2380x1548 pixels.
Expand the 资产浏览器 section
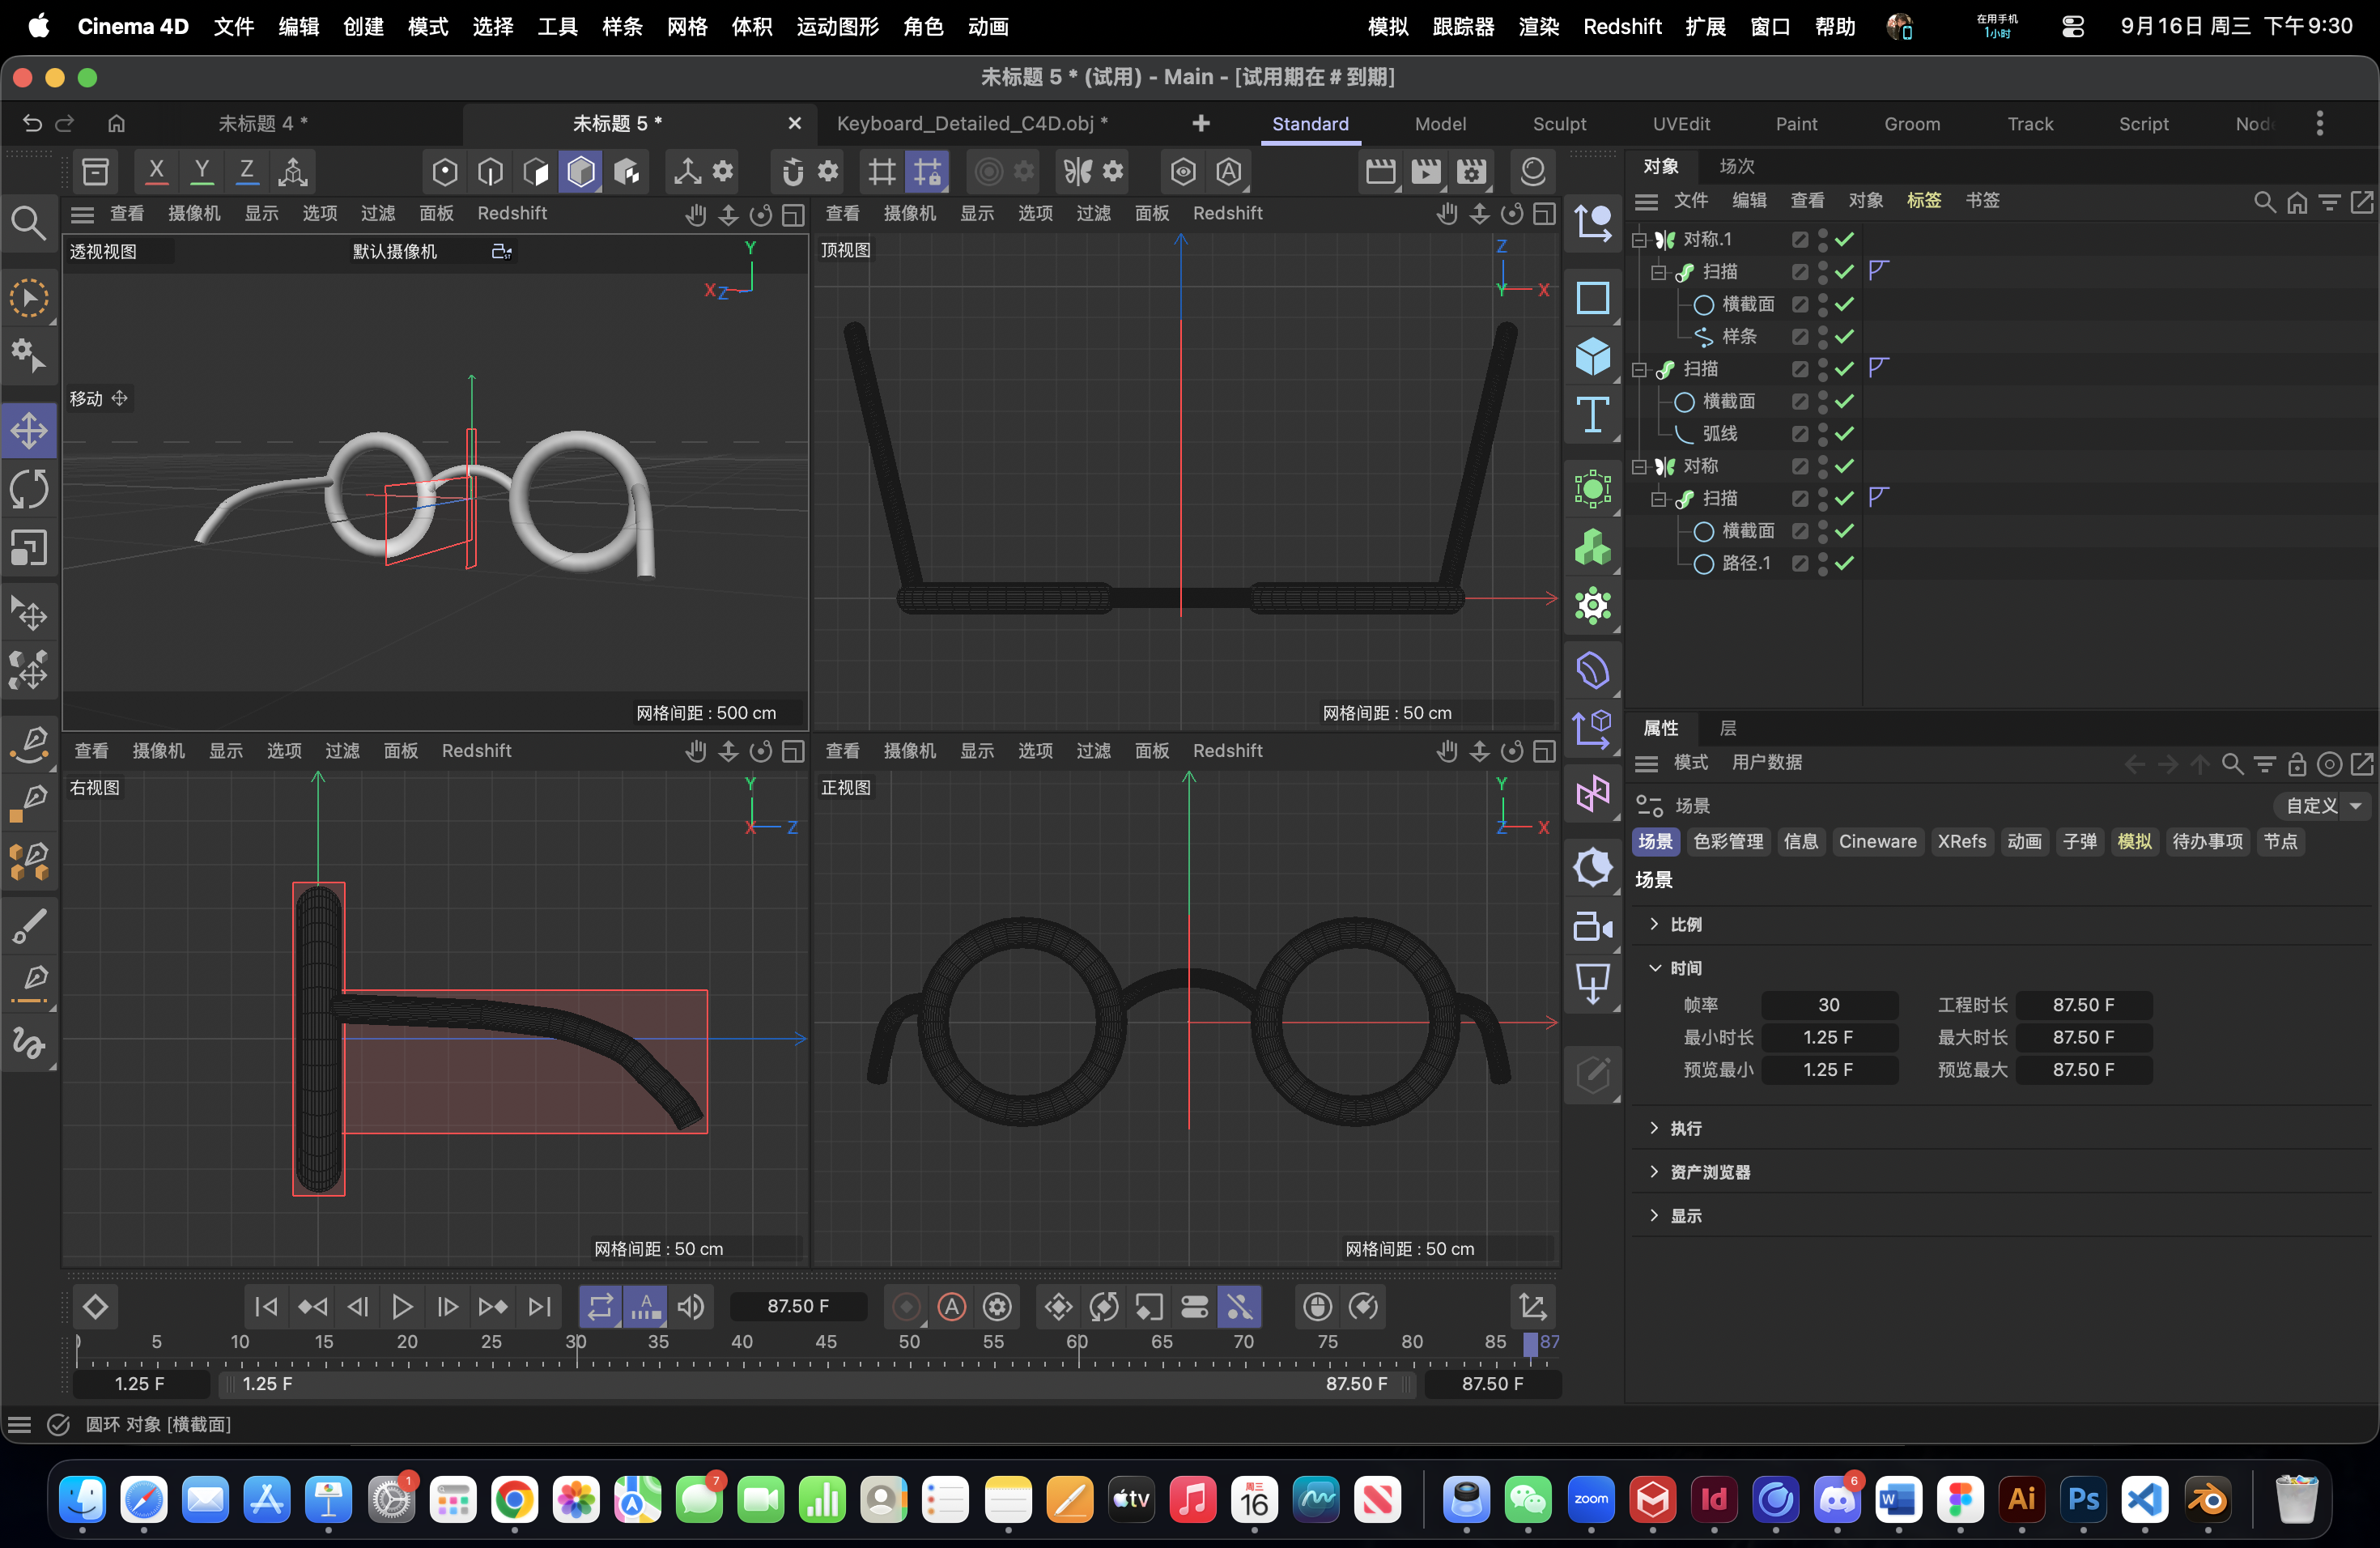(x=1654, y=1172)
